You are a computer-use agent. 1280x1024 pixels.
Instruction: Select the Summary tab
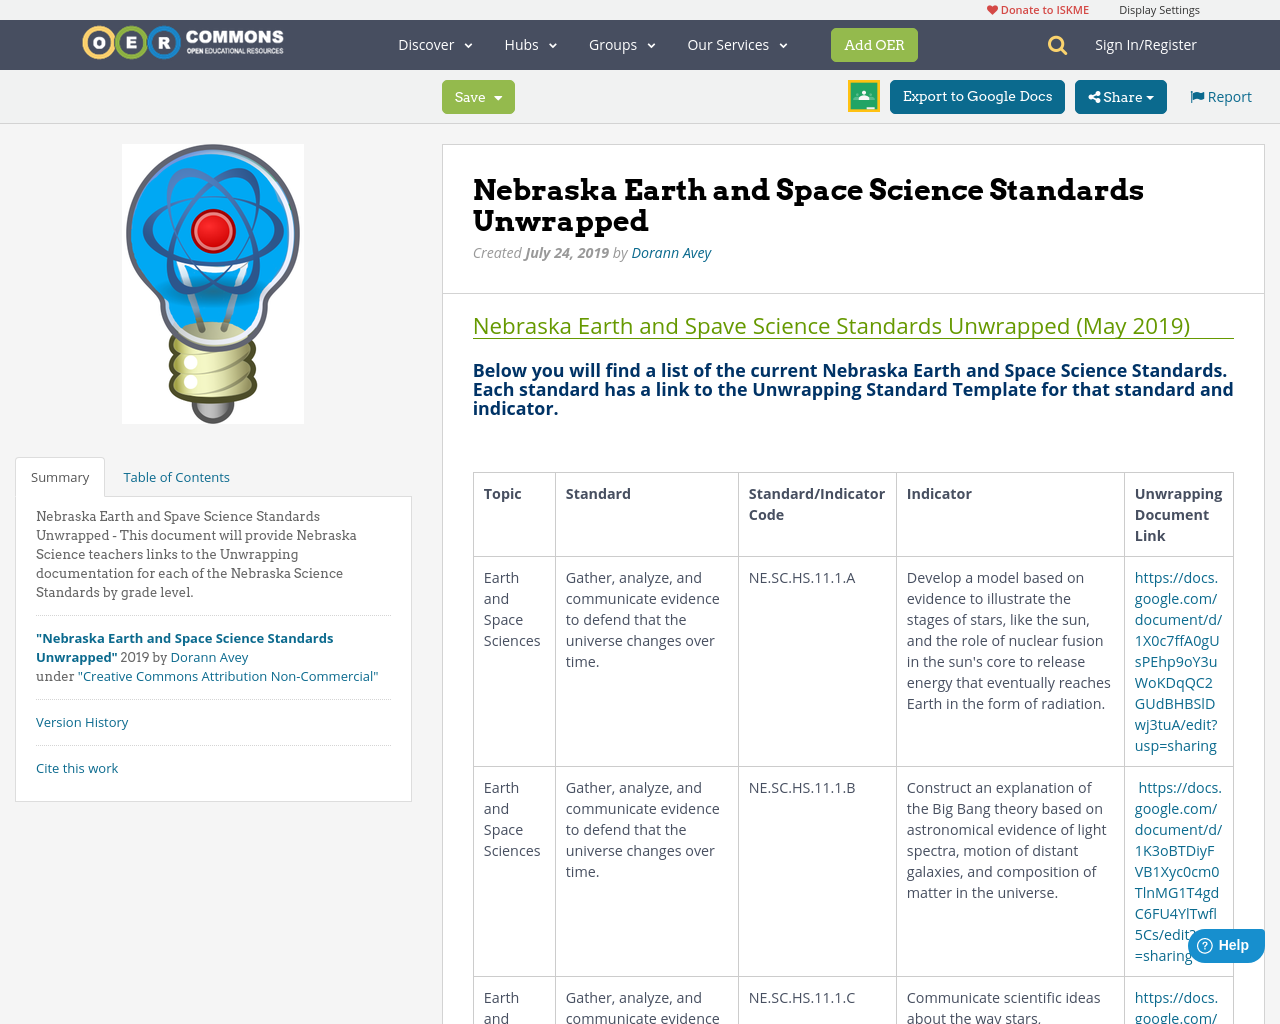tap(60, 476)
